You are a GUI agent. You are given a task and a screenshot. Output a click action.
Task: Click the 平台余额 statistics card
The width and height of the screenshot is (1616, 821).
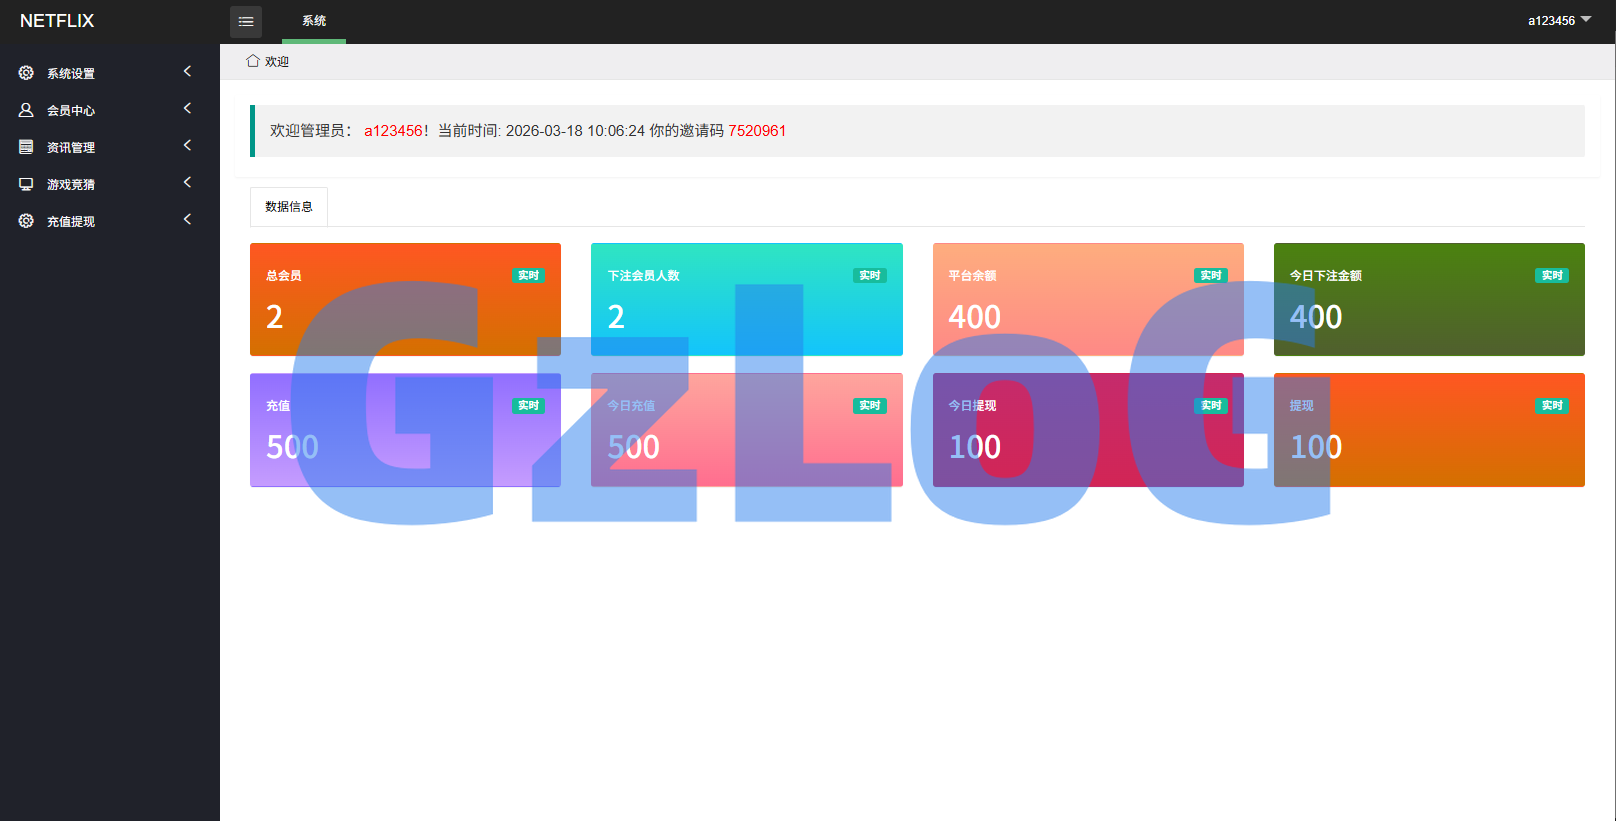[1088, 299]
